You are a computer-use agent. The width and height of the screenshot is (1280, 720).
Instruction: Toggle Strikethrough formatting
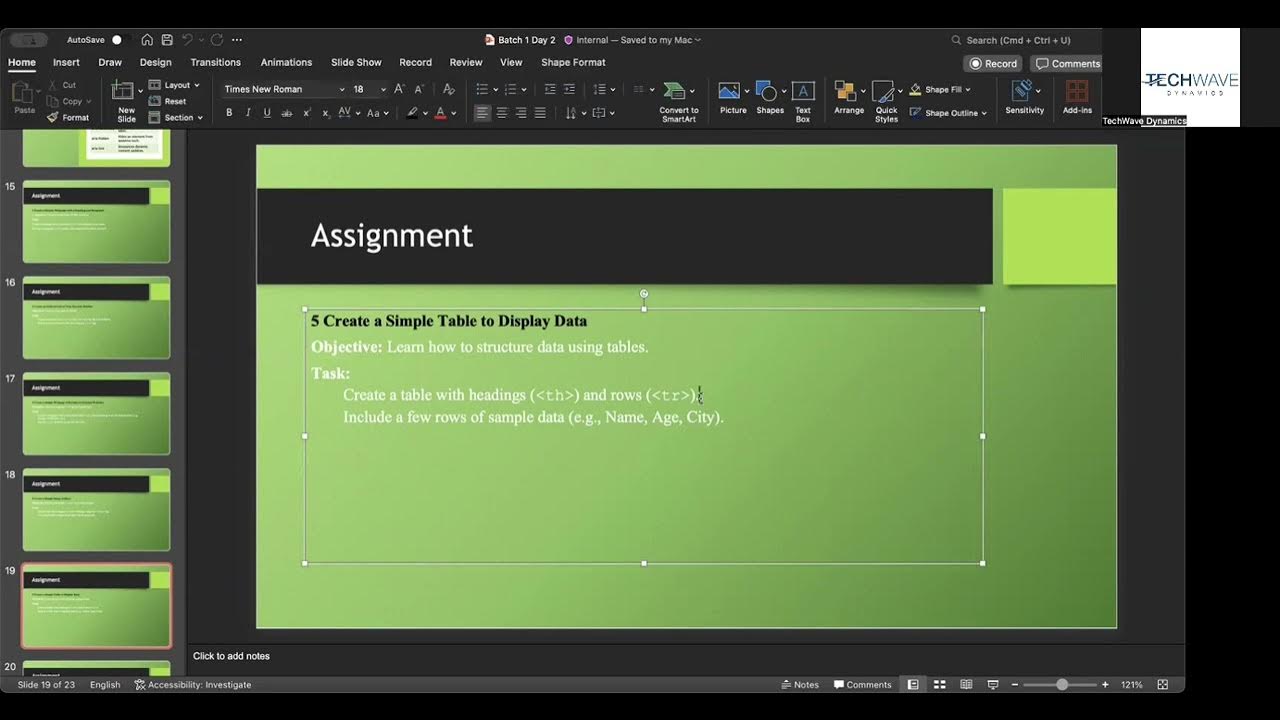(287, 113)
